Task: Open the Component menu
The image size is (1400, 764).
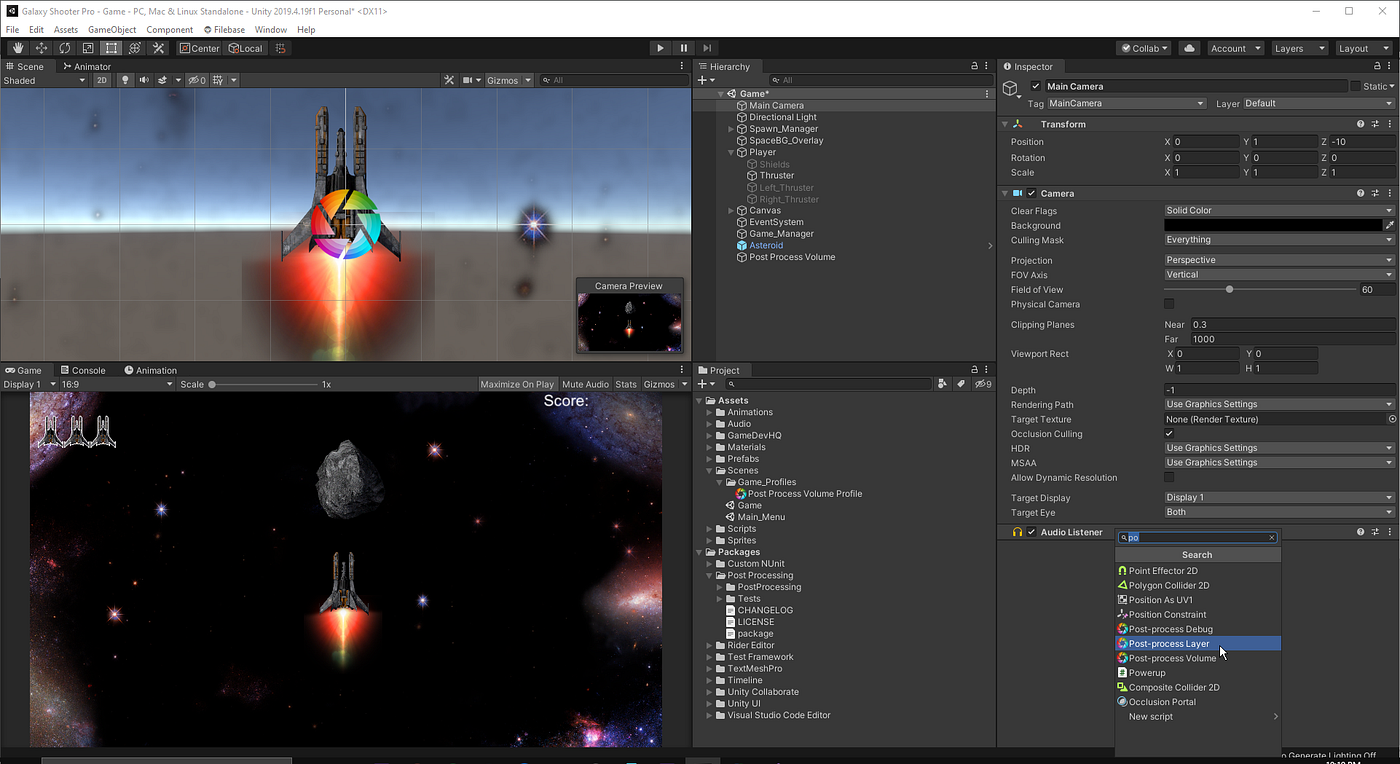Action: 169,30
